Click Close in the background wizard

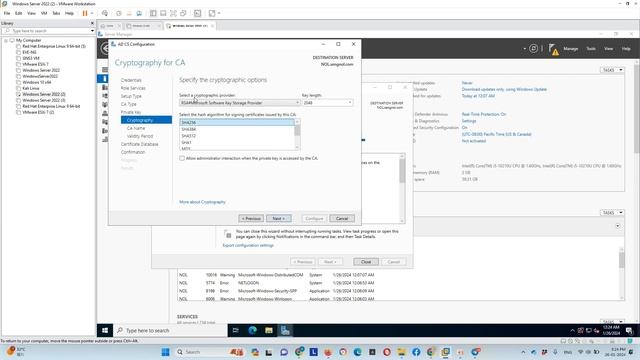[366, 262]
